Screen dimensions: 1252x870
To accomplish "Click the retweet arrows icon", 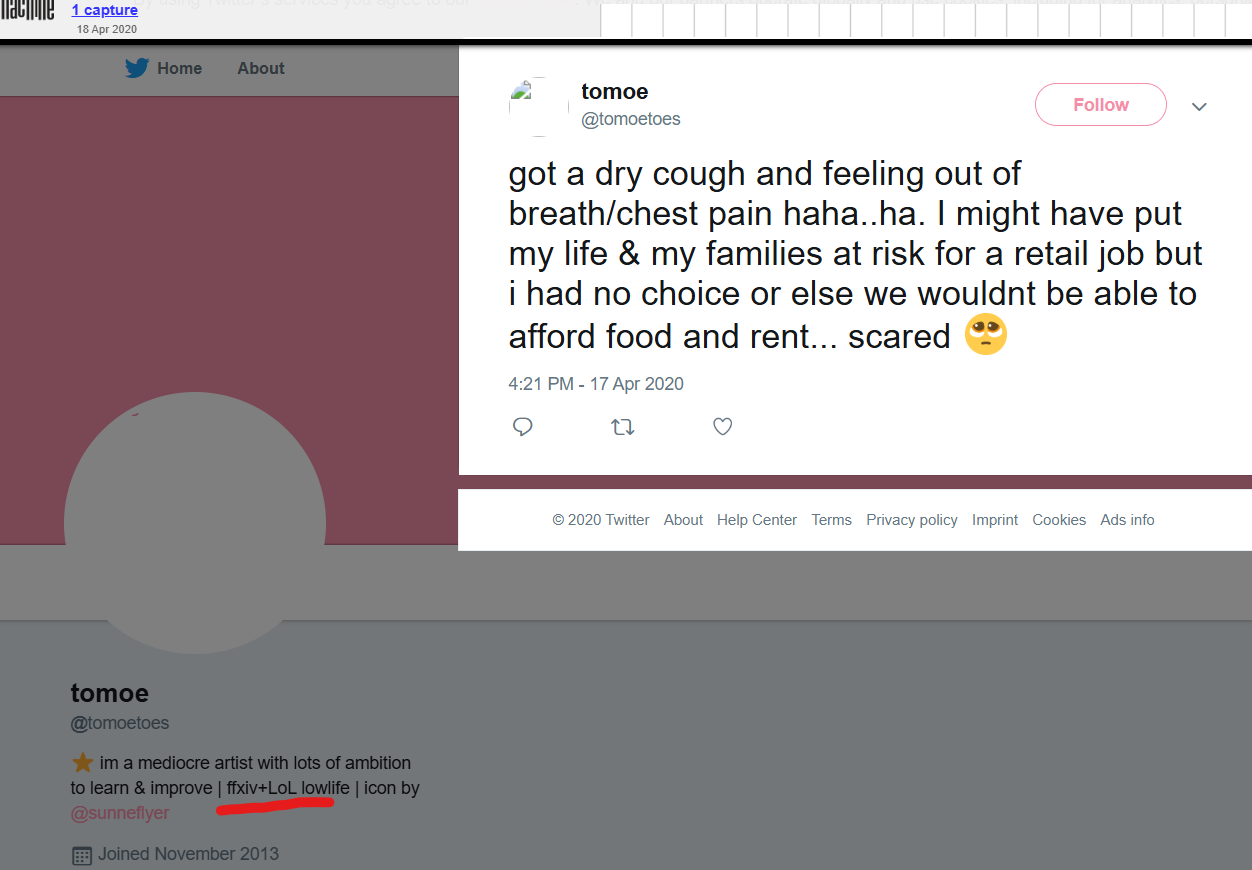I will [622, 427].
